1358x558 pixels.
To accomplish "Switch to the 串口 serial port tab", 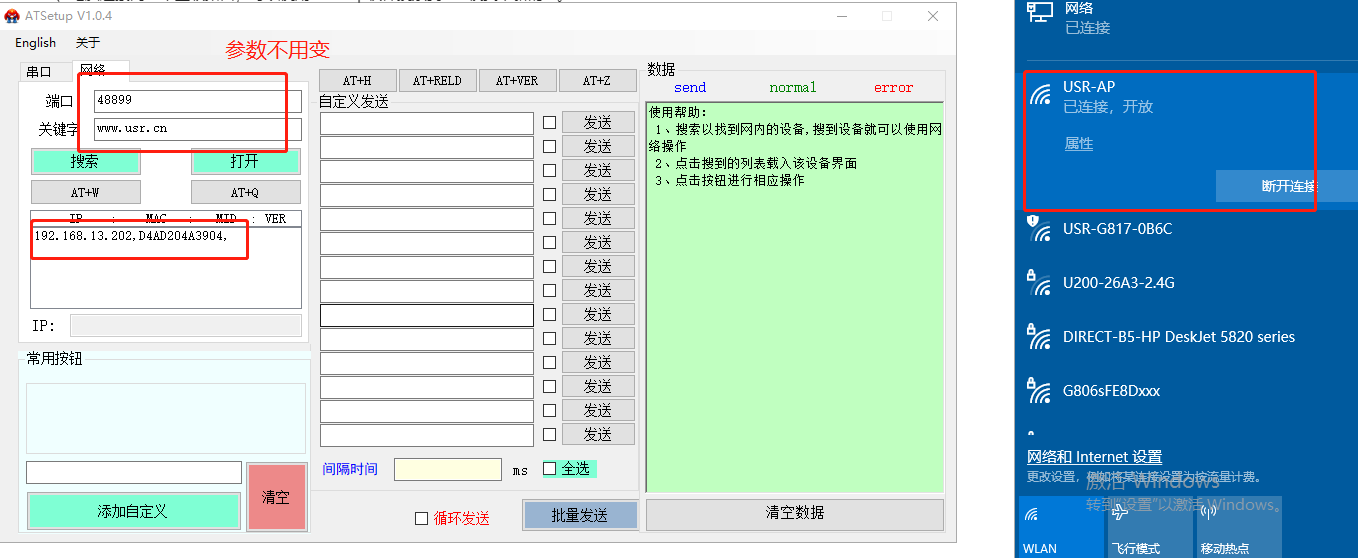I will point(39,71).
